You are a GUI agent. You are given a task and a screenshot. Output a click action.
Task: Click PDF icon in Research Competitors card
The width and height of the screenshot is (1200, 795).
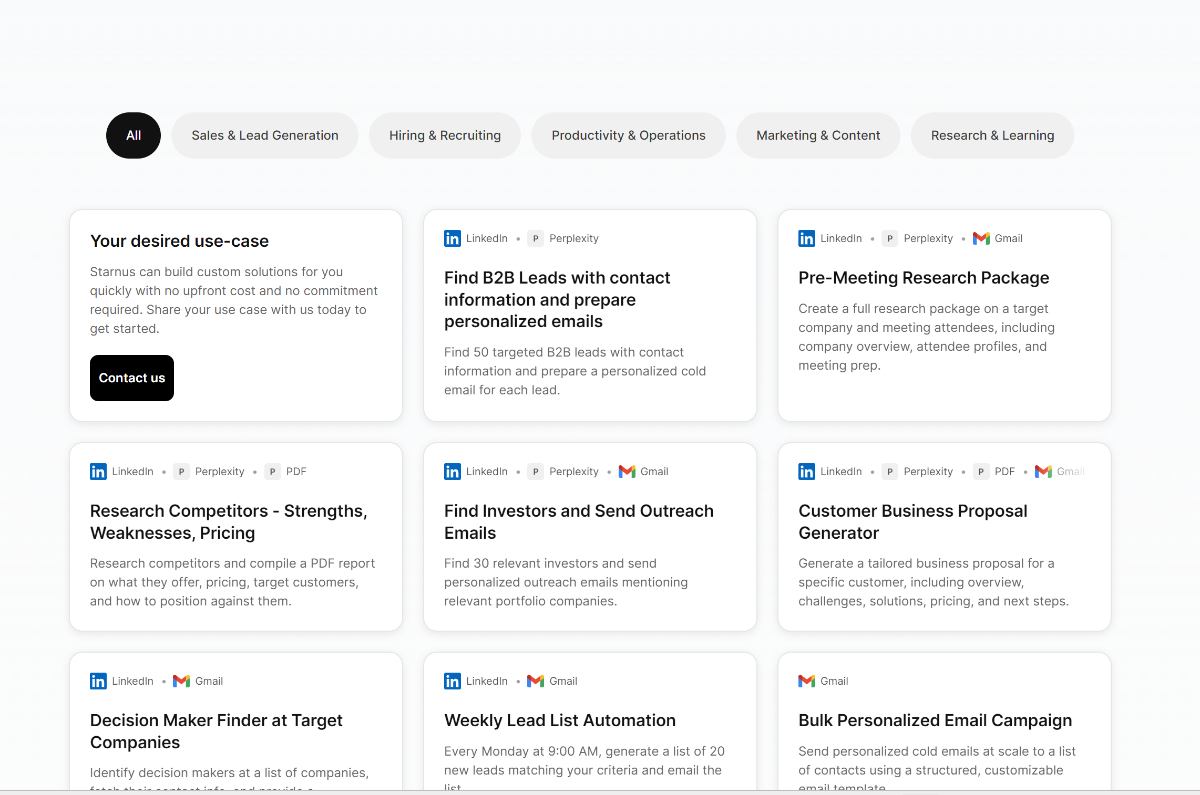tap(273, 471)
